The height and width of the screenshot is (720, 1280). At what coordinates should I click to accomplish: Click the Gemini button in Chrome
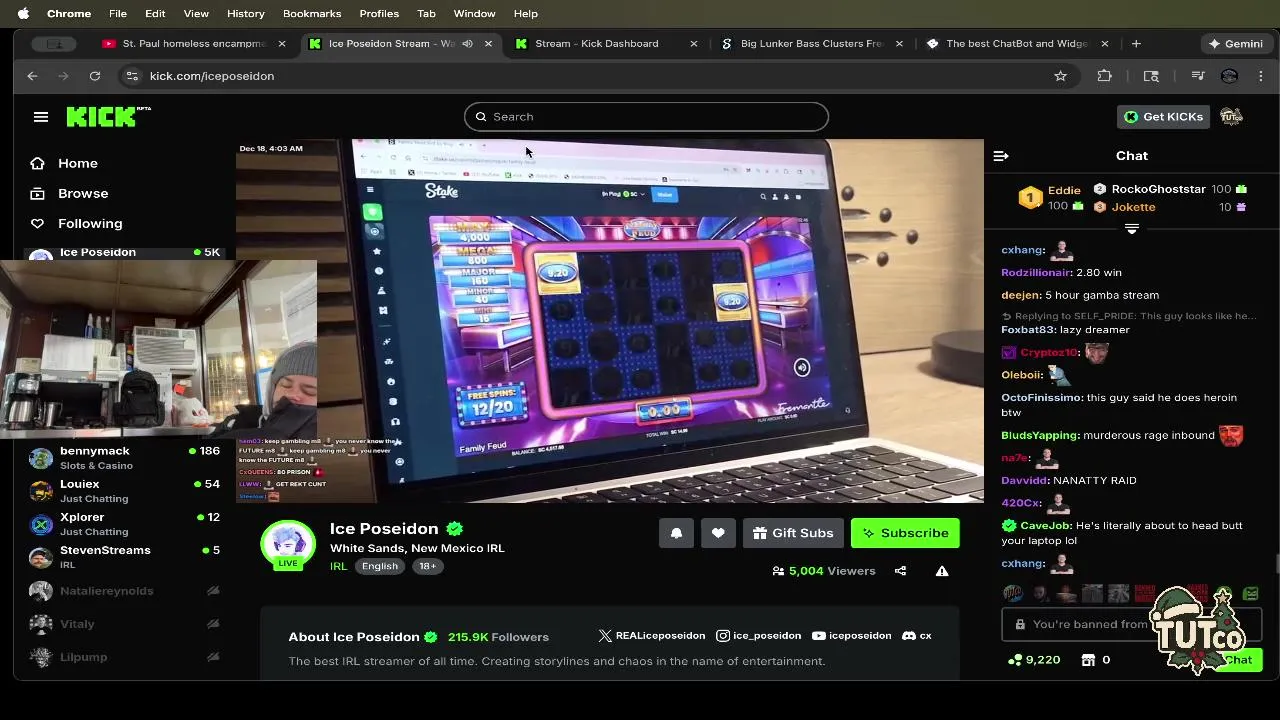tap(1236, 44)
